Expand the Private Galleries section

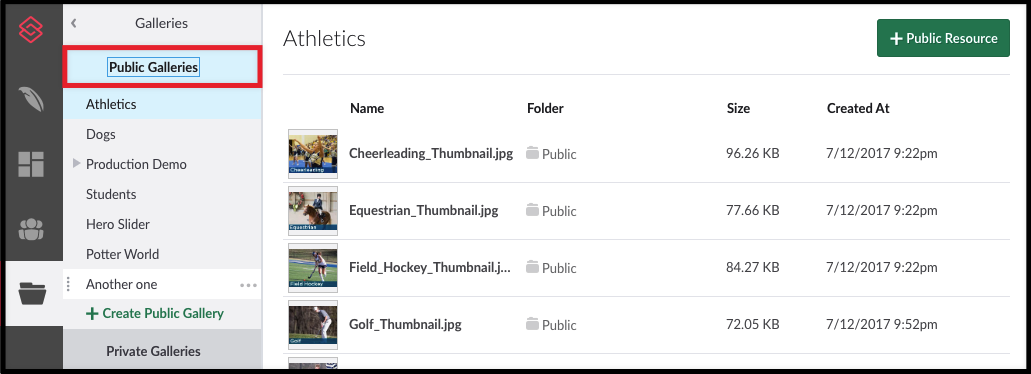[x=153, y=351]
